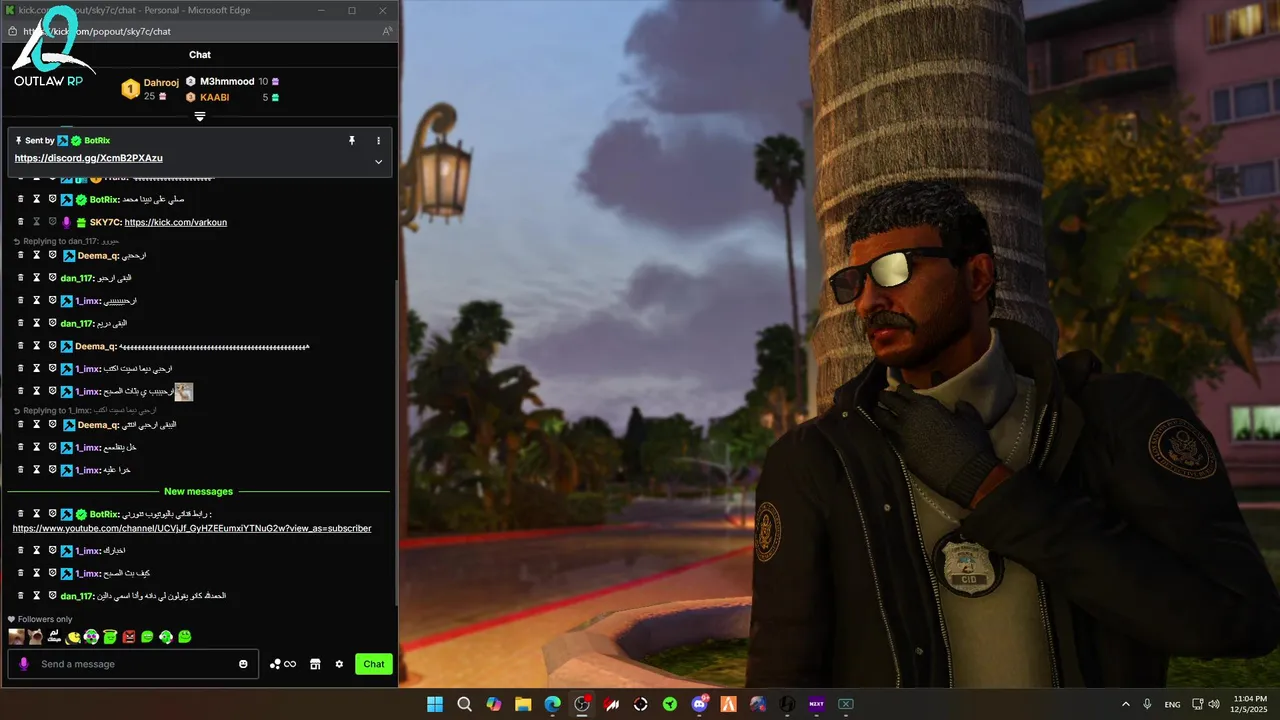The height and width of the screenshot is (720, 1280).
Task: Timeout BotRix on the YouTube link message
Action: (x=36, y=514)
